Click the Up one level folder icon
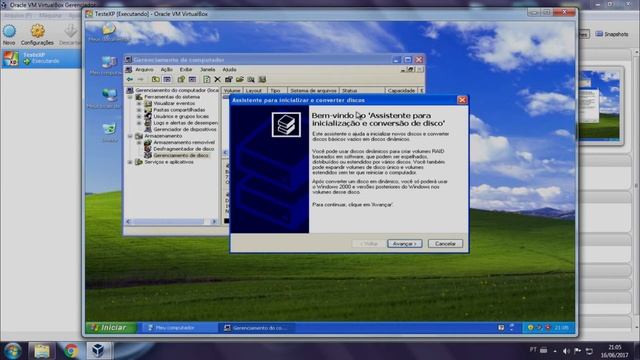The image size is (640, 360). coord(156,79)
